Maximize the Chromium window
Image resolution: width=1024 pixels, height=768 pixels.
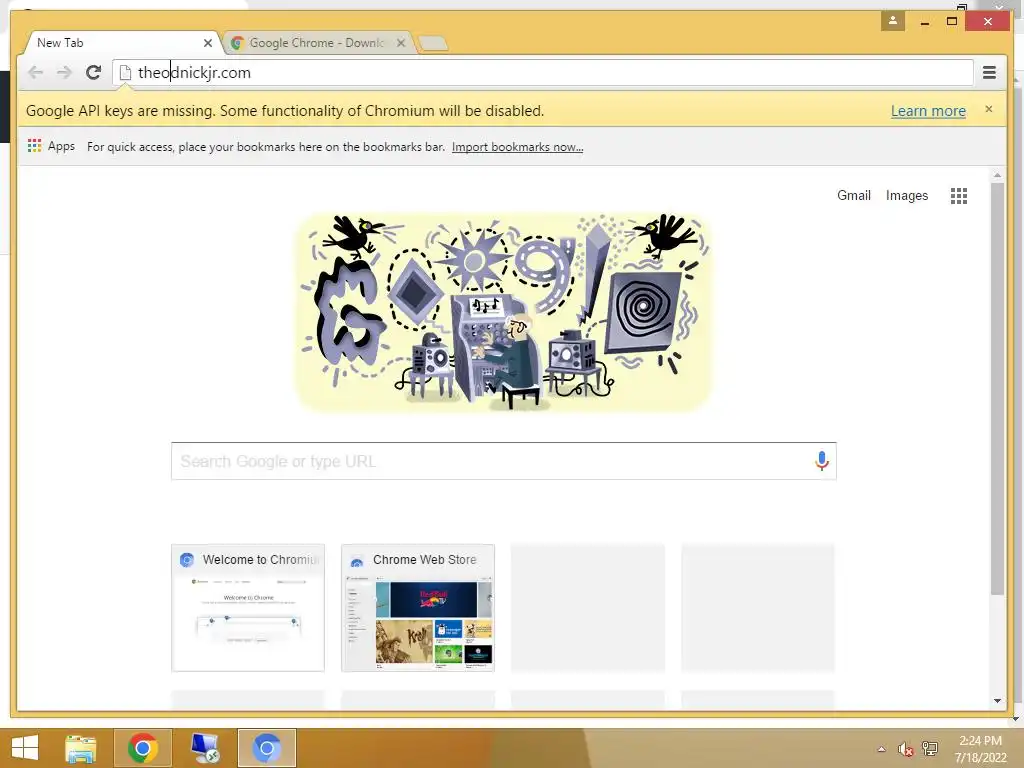[952, 22]
